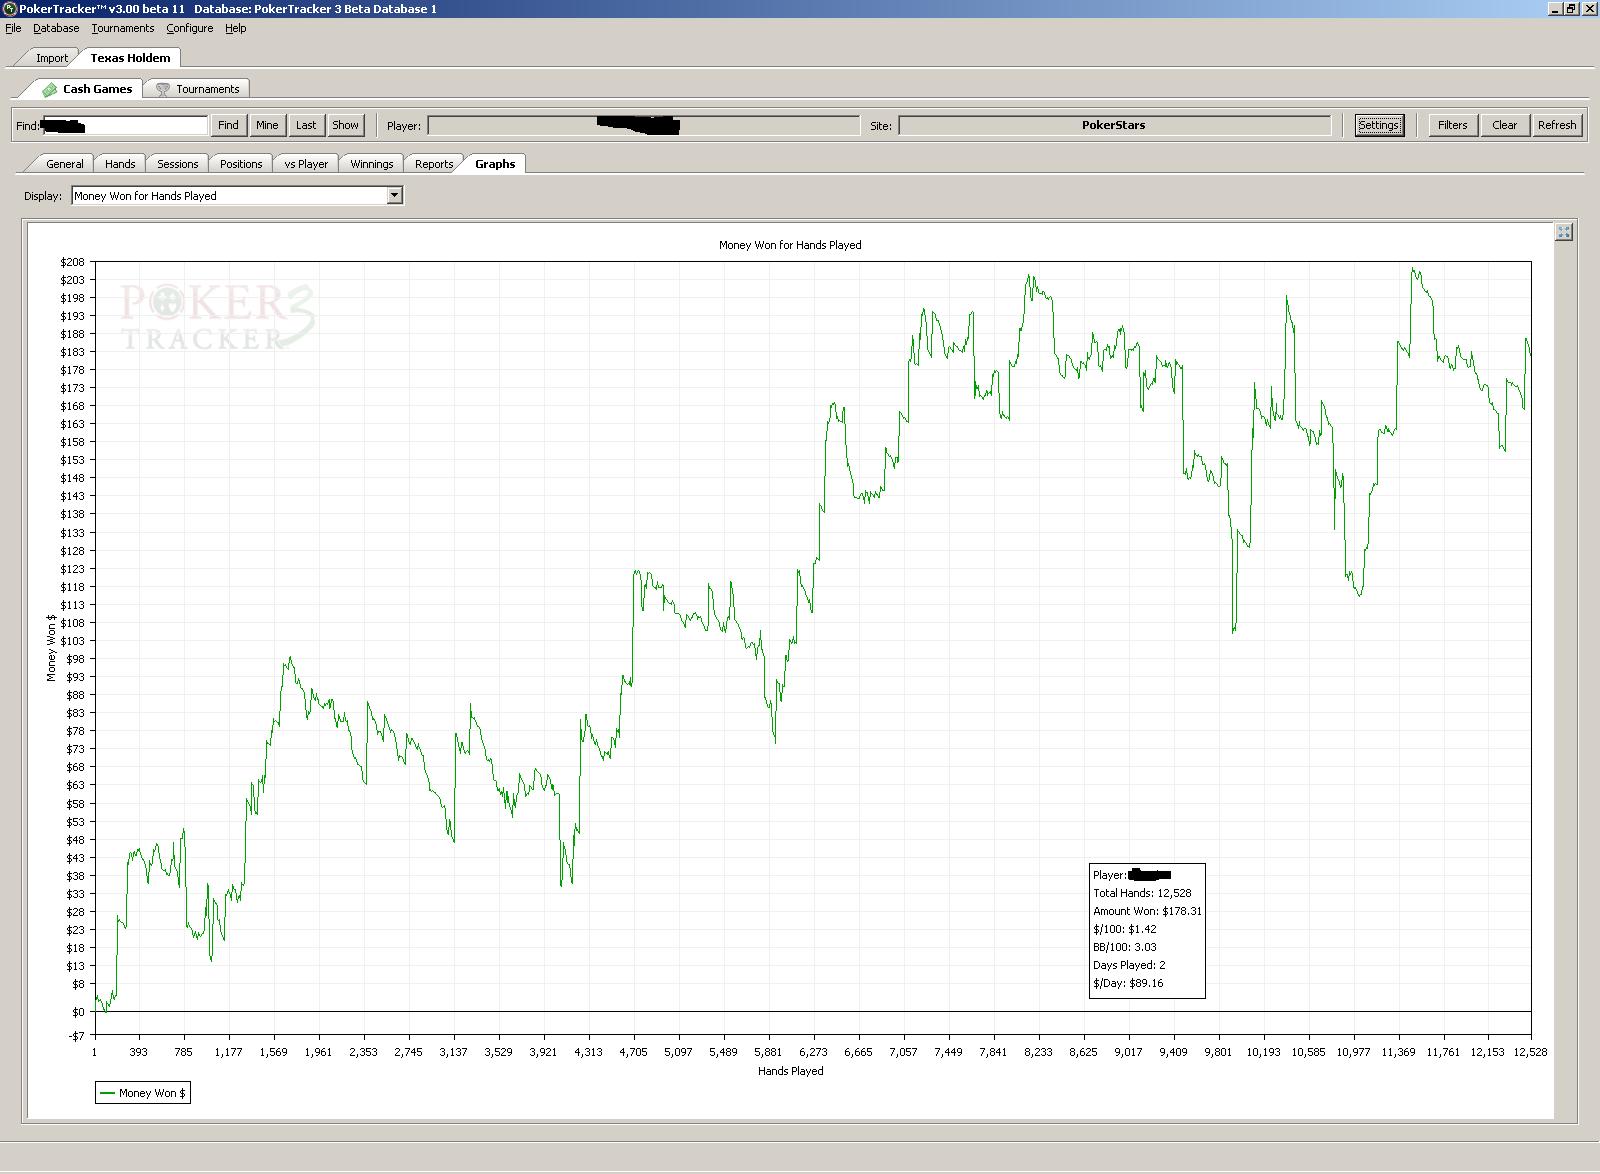Click the Amount Won: $178.31 text
1600x1174 pixels.
coord(1147,911)
